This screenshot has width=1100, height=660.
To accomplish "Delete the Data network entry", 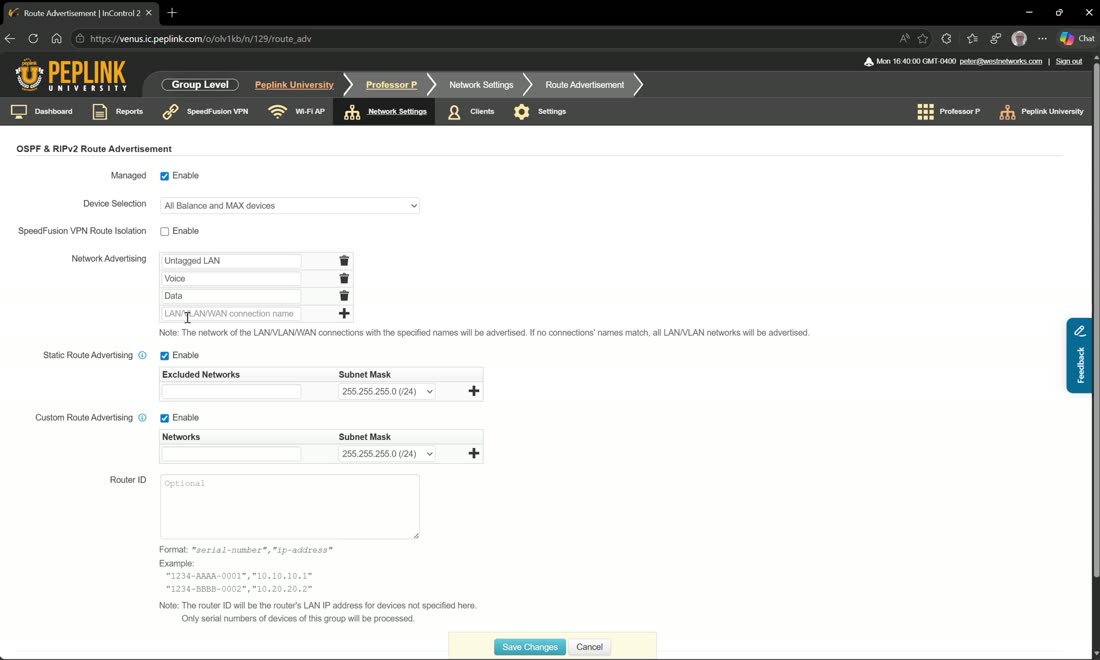I will click(344, 296).
